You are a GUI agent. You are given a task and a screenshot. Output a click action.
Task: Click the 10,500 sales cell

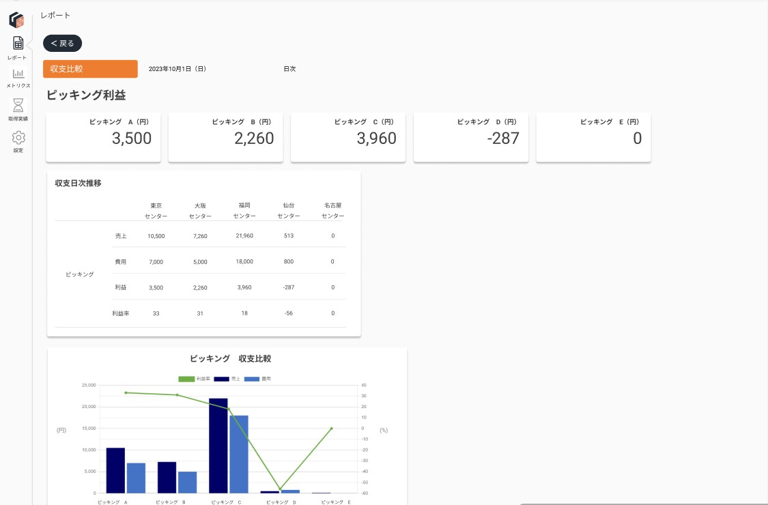(156, 236)
